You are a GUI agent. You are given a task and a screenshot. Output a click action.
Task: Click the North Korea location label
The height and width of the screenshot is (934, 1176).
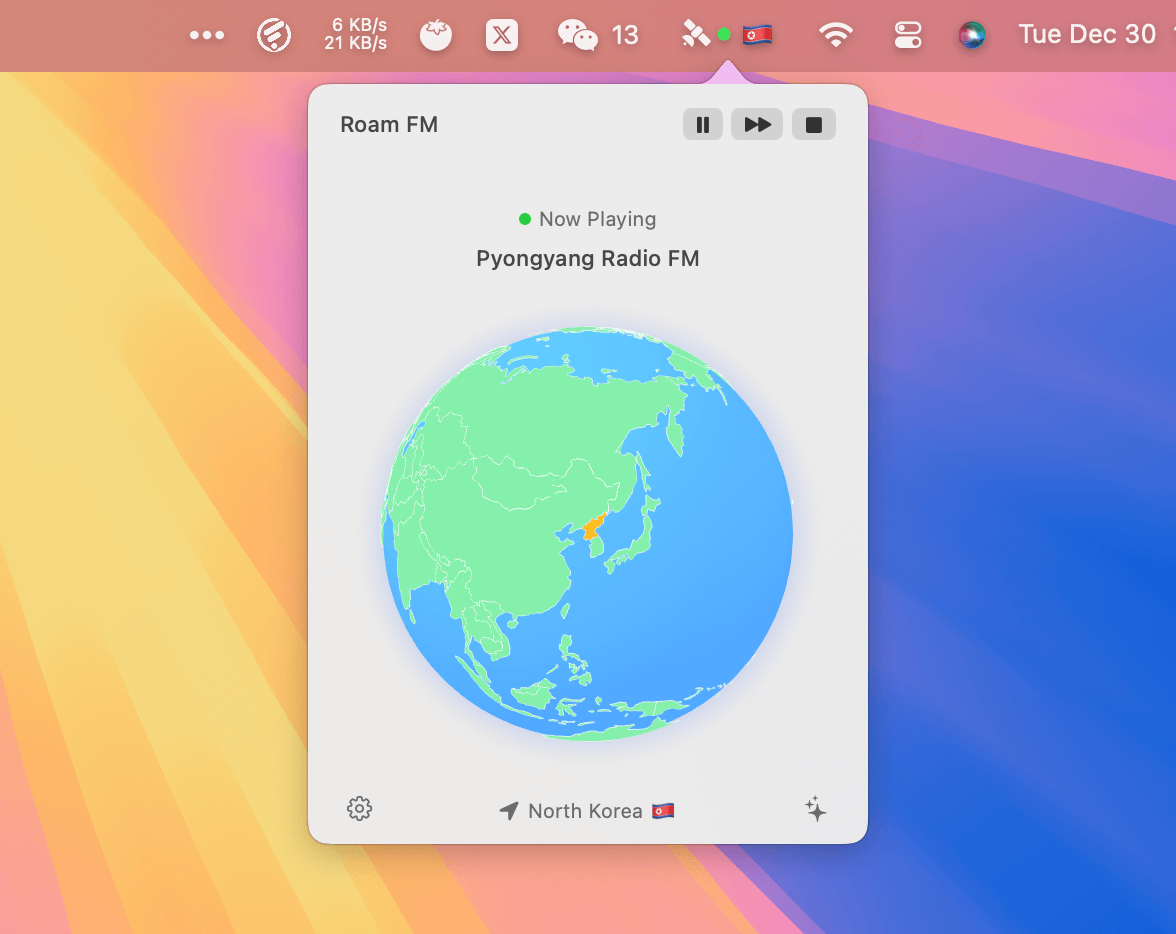(585, 811)
